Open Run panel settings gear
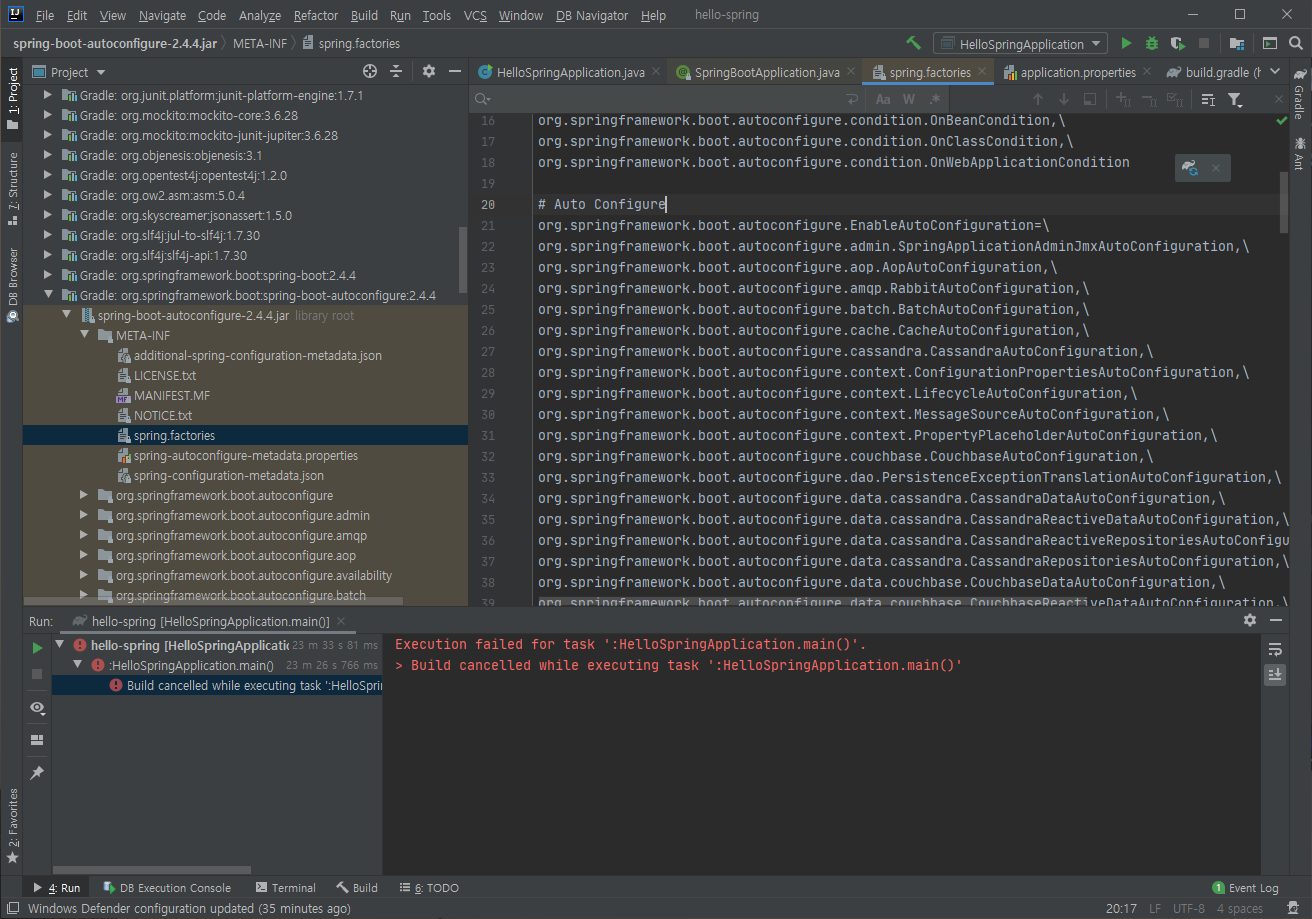 pos(1249,620)
